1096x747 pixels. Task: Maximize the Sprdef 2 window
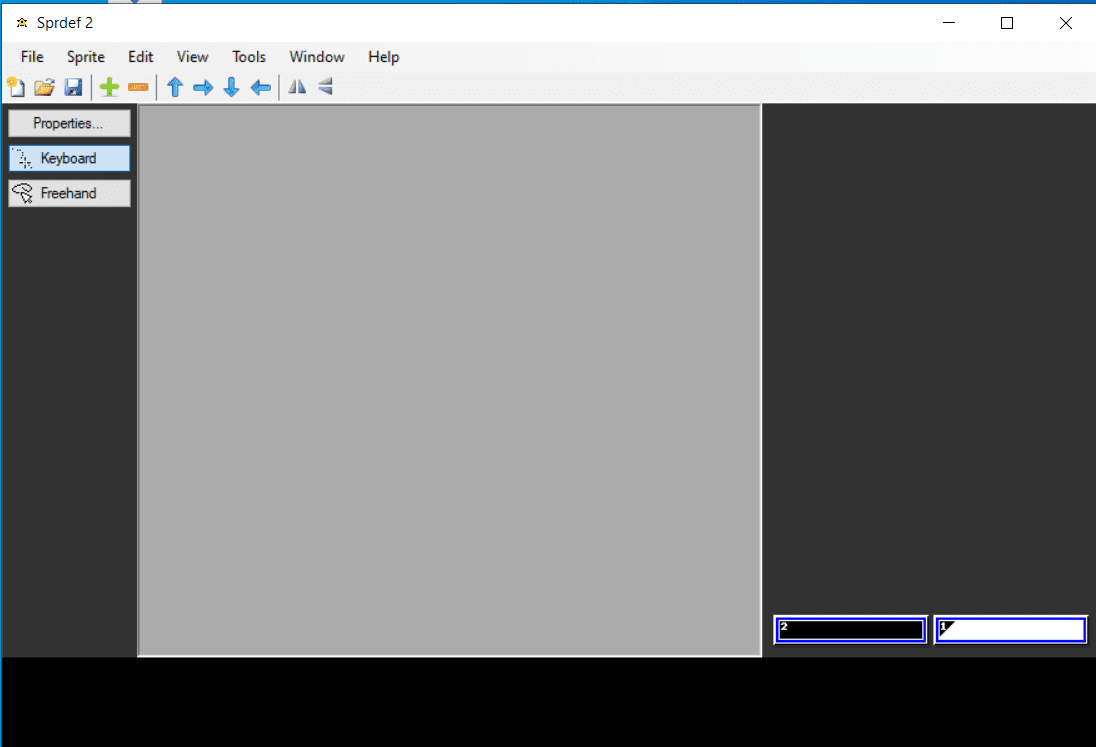click(x=1007, y=23)
